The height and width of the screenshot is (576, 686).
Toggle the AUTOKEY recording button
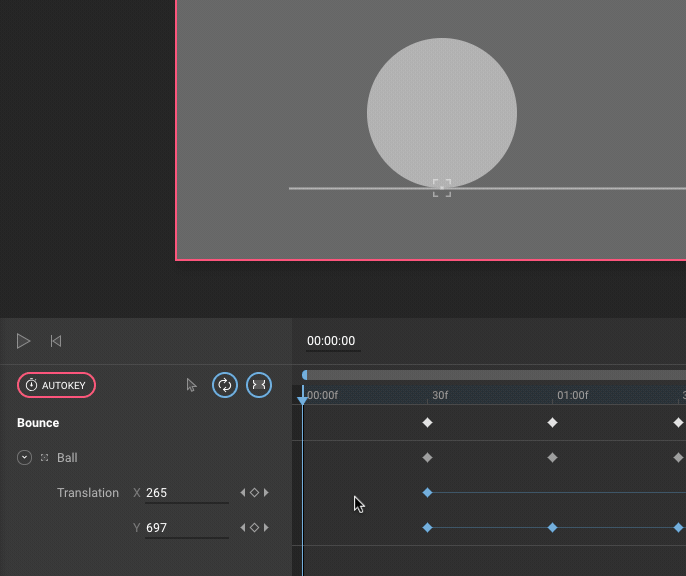click(x=56, y=385)
